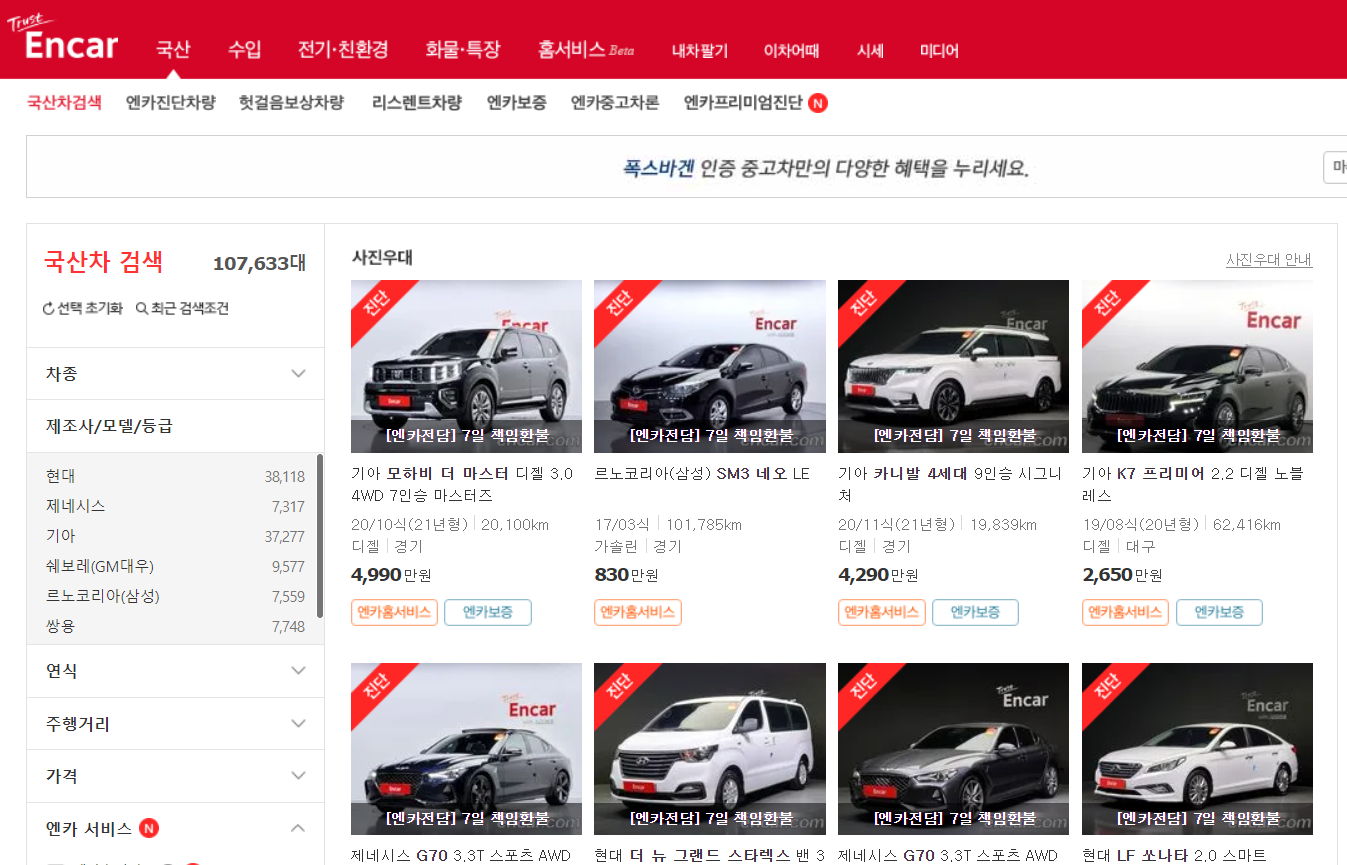The image size is (1347, 865).
Task: Click the red N badge next to 엔카프리미엄진단
Action: point(818,103)
